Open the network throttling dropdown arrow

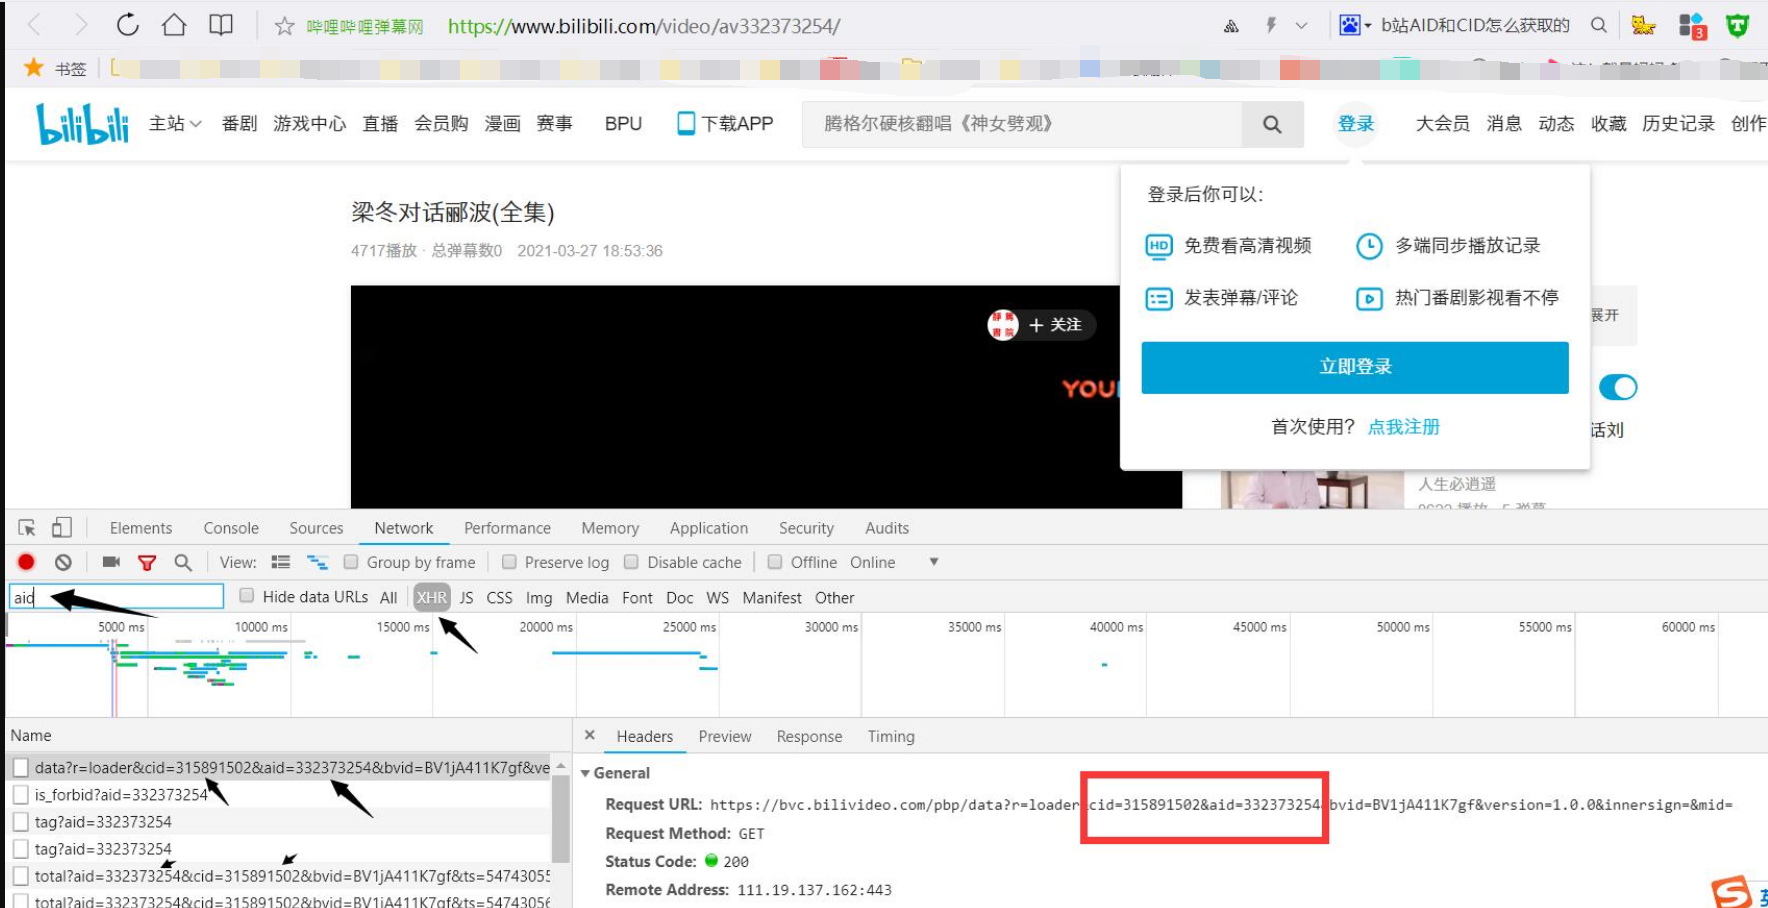[934, 562]
